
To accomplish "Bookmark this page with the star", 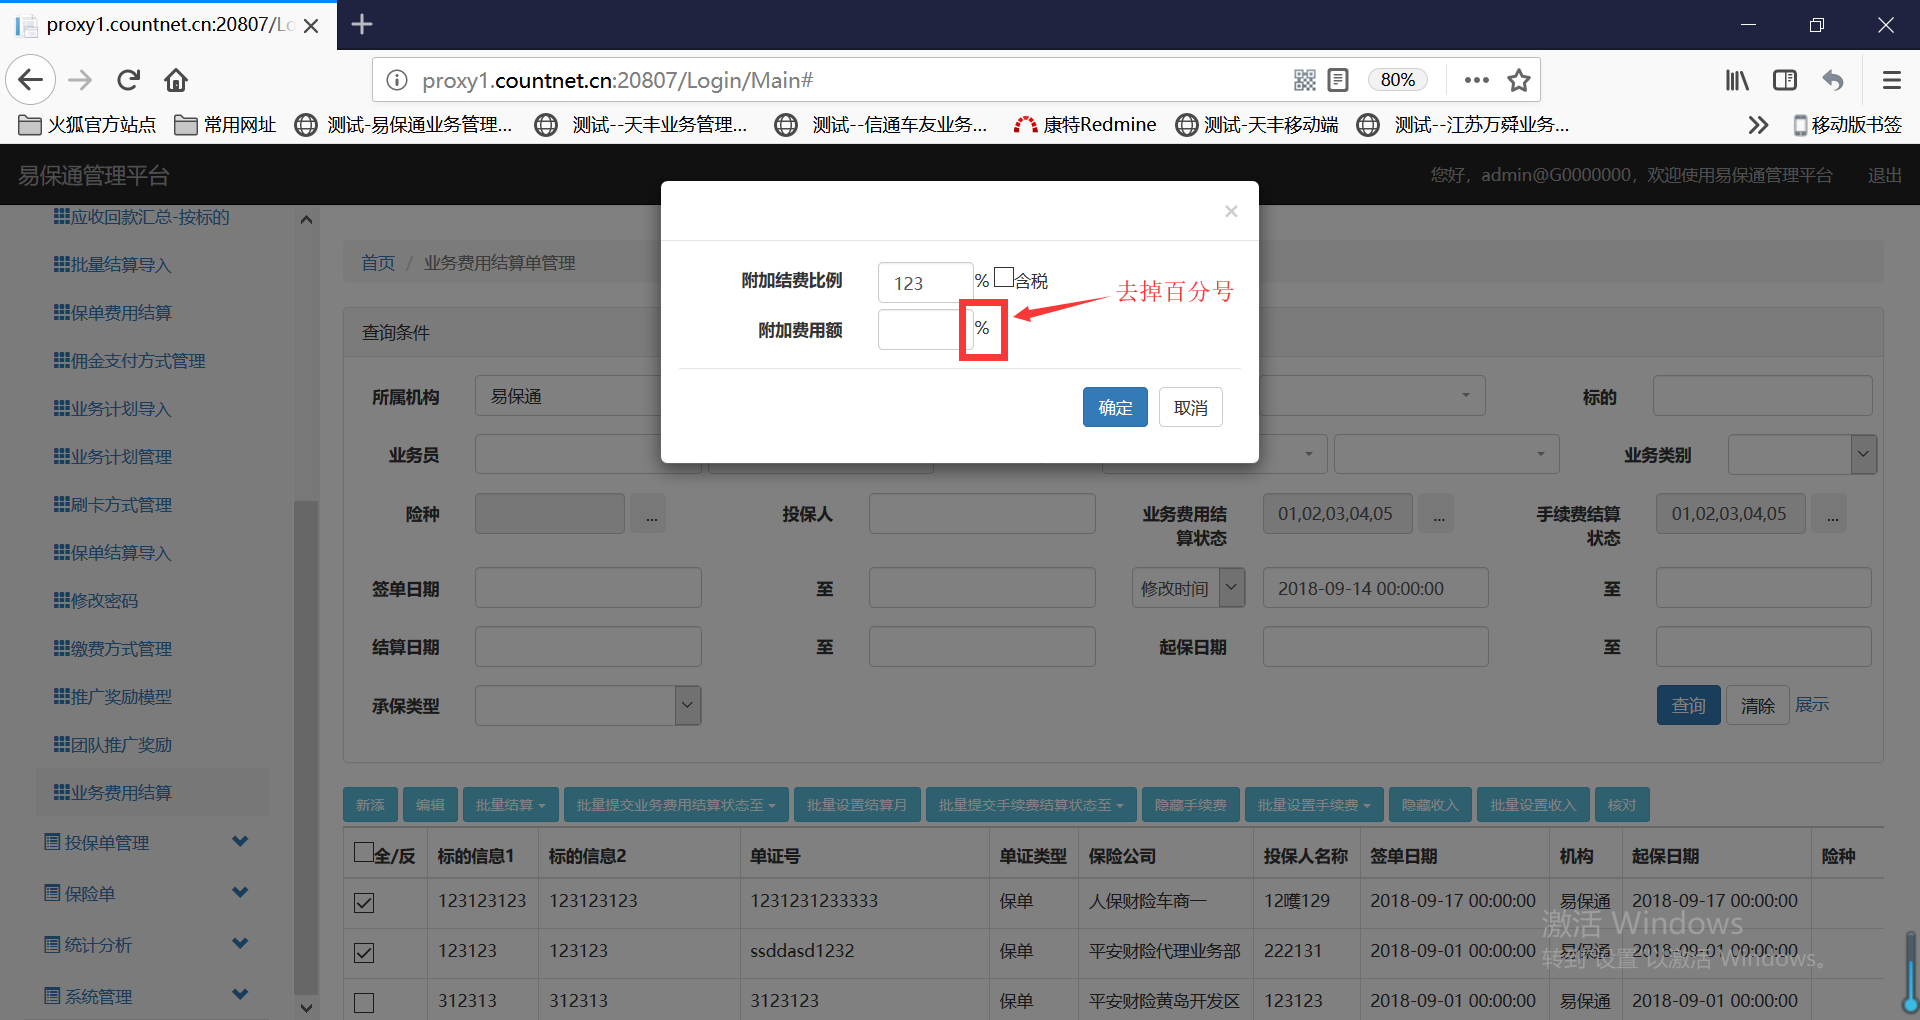I will 1519,80.
